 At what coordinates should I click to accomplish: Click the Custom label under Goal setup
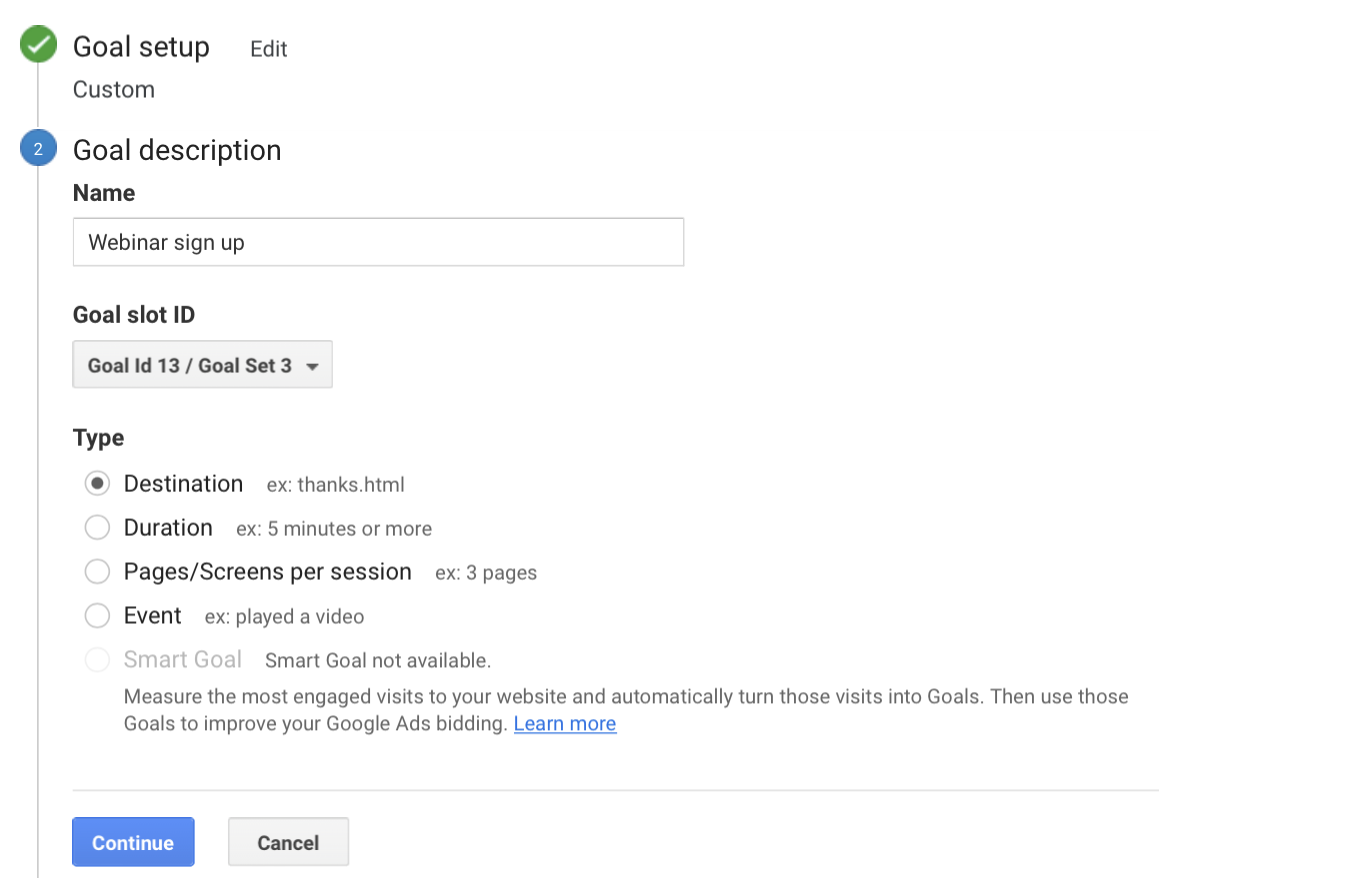pyautogui.click(x=113, y=89)
